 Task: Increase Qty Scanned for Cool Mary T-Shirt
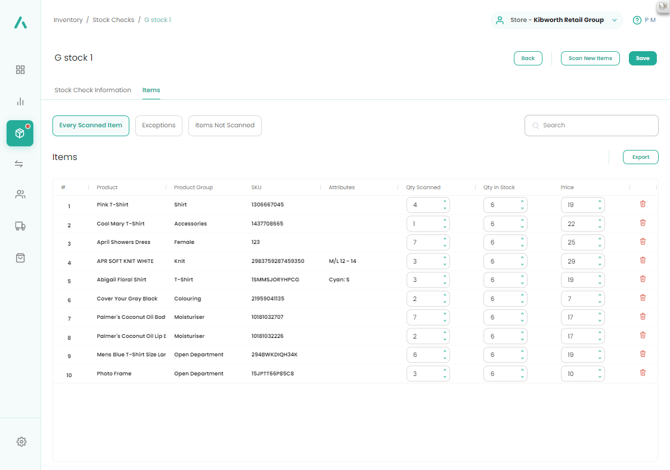[x=445, y=221]
